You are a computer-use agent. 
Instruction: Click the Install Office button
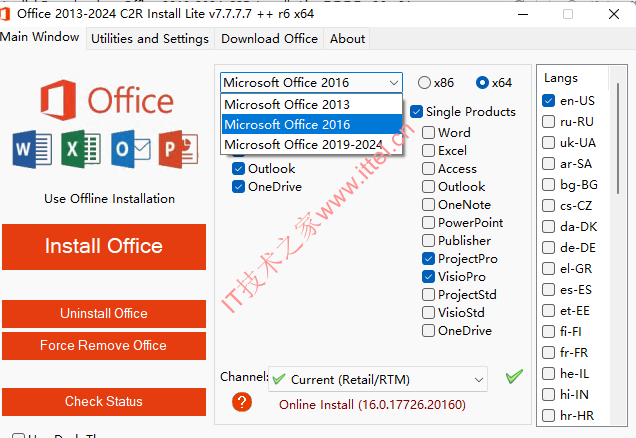coord(104,247)
